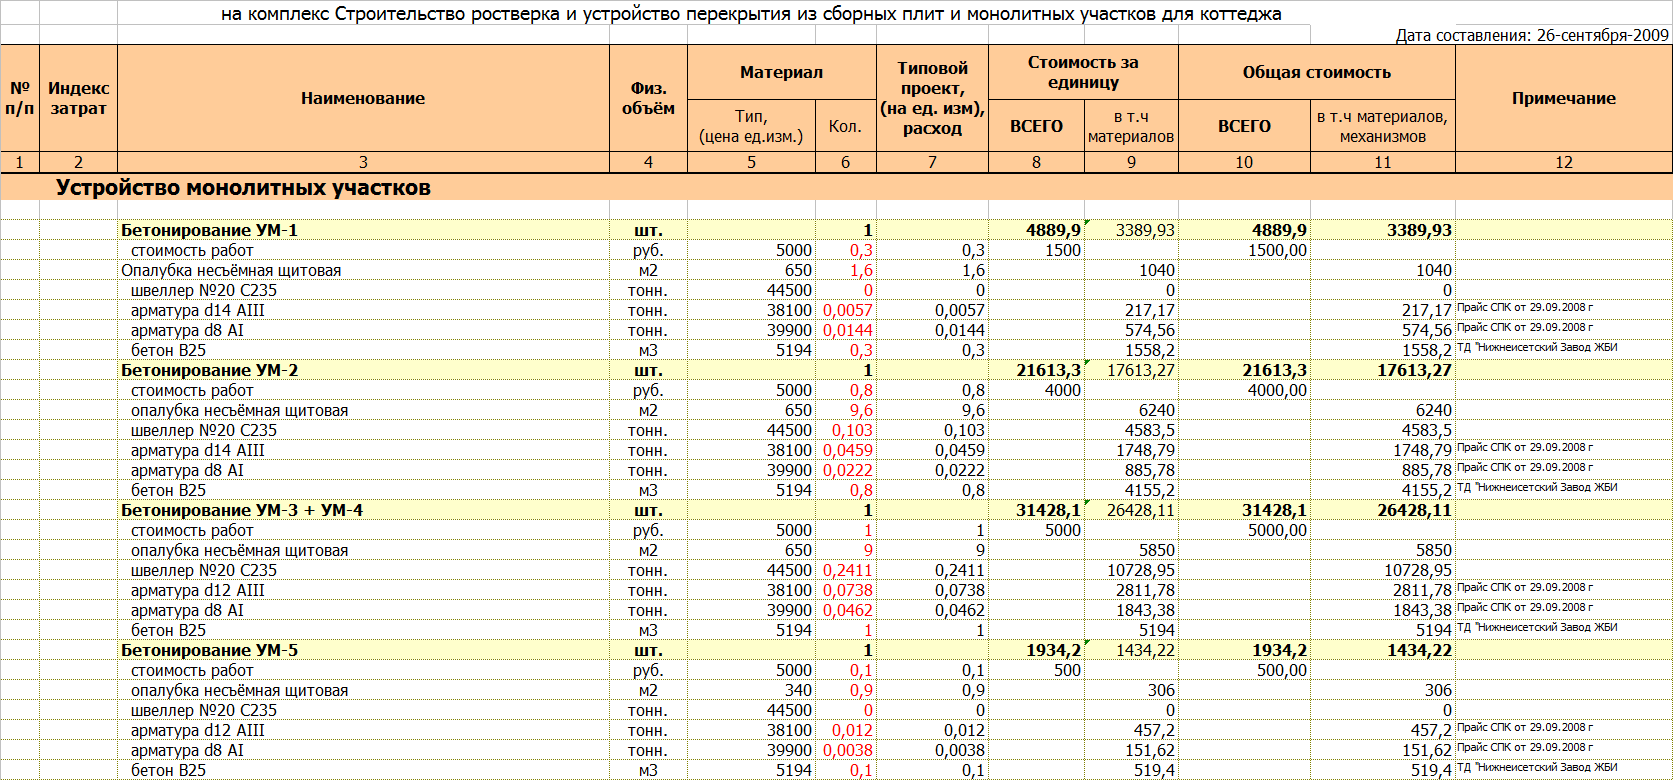
Task: Select the "Индекс затрат" header cell
Action: [79, 98]
